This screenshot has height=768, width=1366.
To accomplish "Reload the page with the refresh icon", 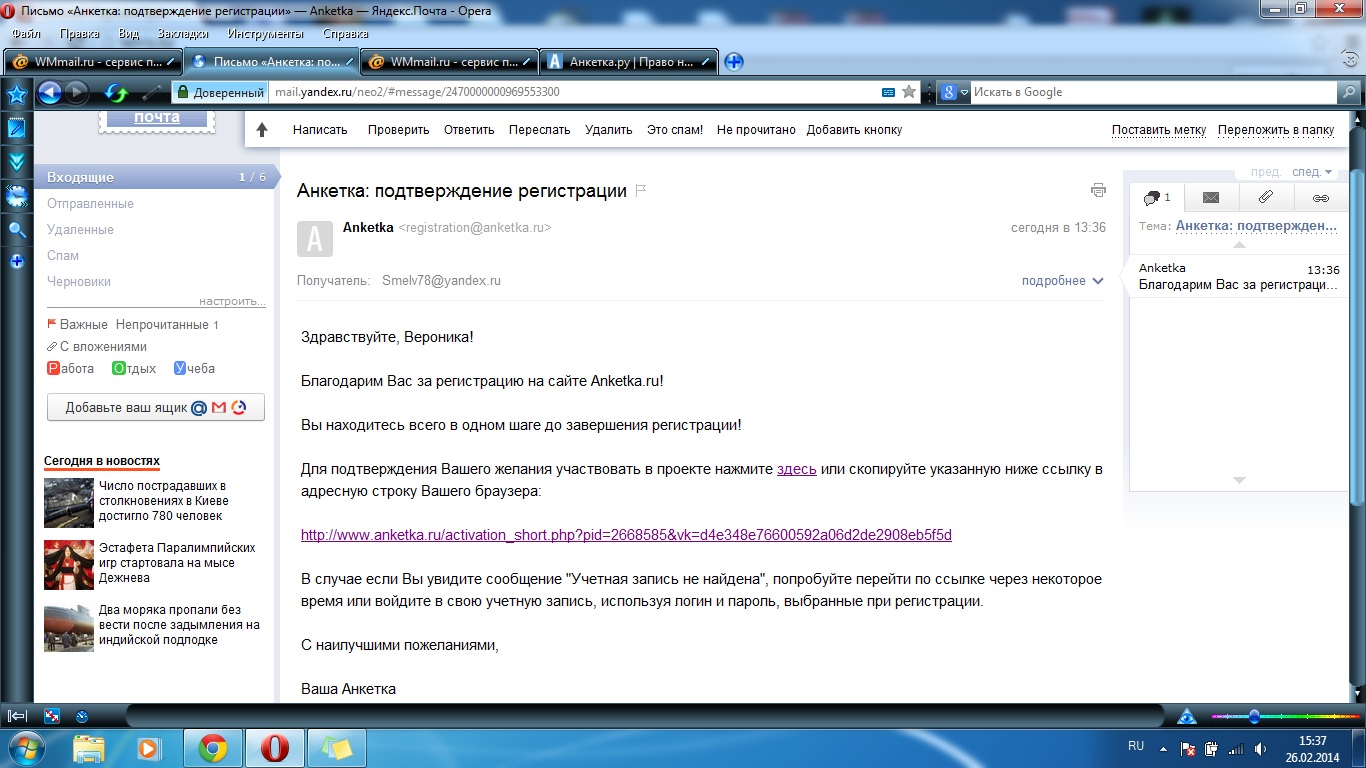I will click(116, 93).
